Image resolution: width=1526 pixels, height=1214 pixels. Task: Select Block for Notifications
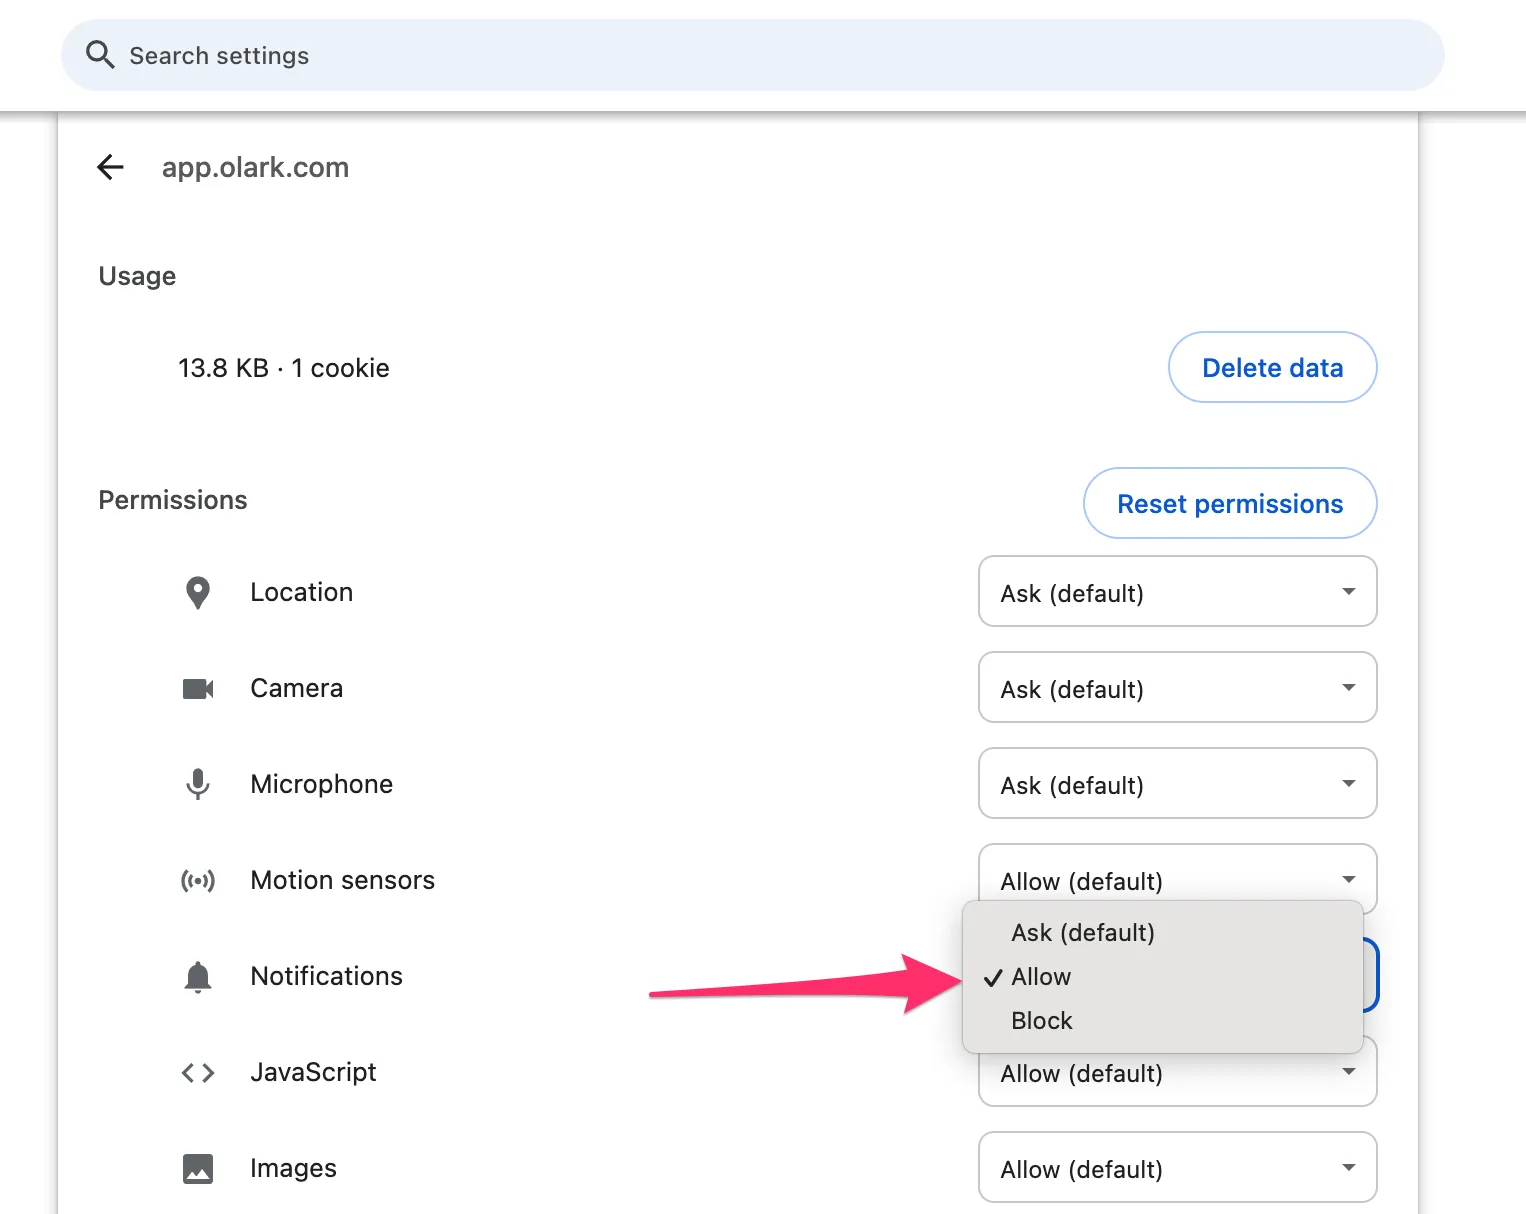pos(1042,1021)
